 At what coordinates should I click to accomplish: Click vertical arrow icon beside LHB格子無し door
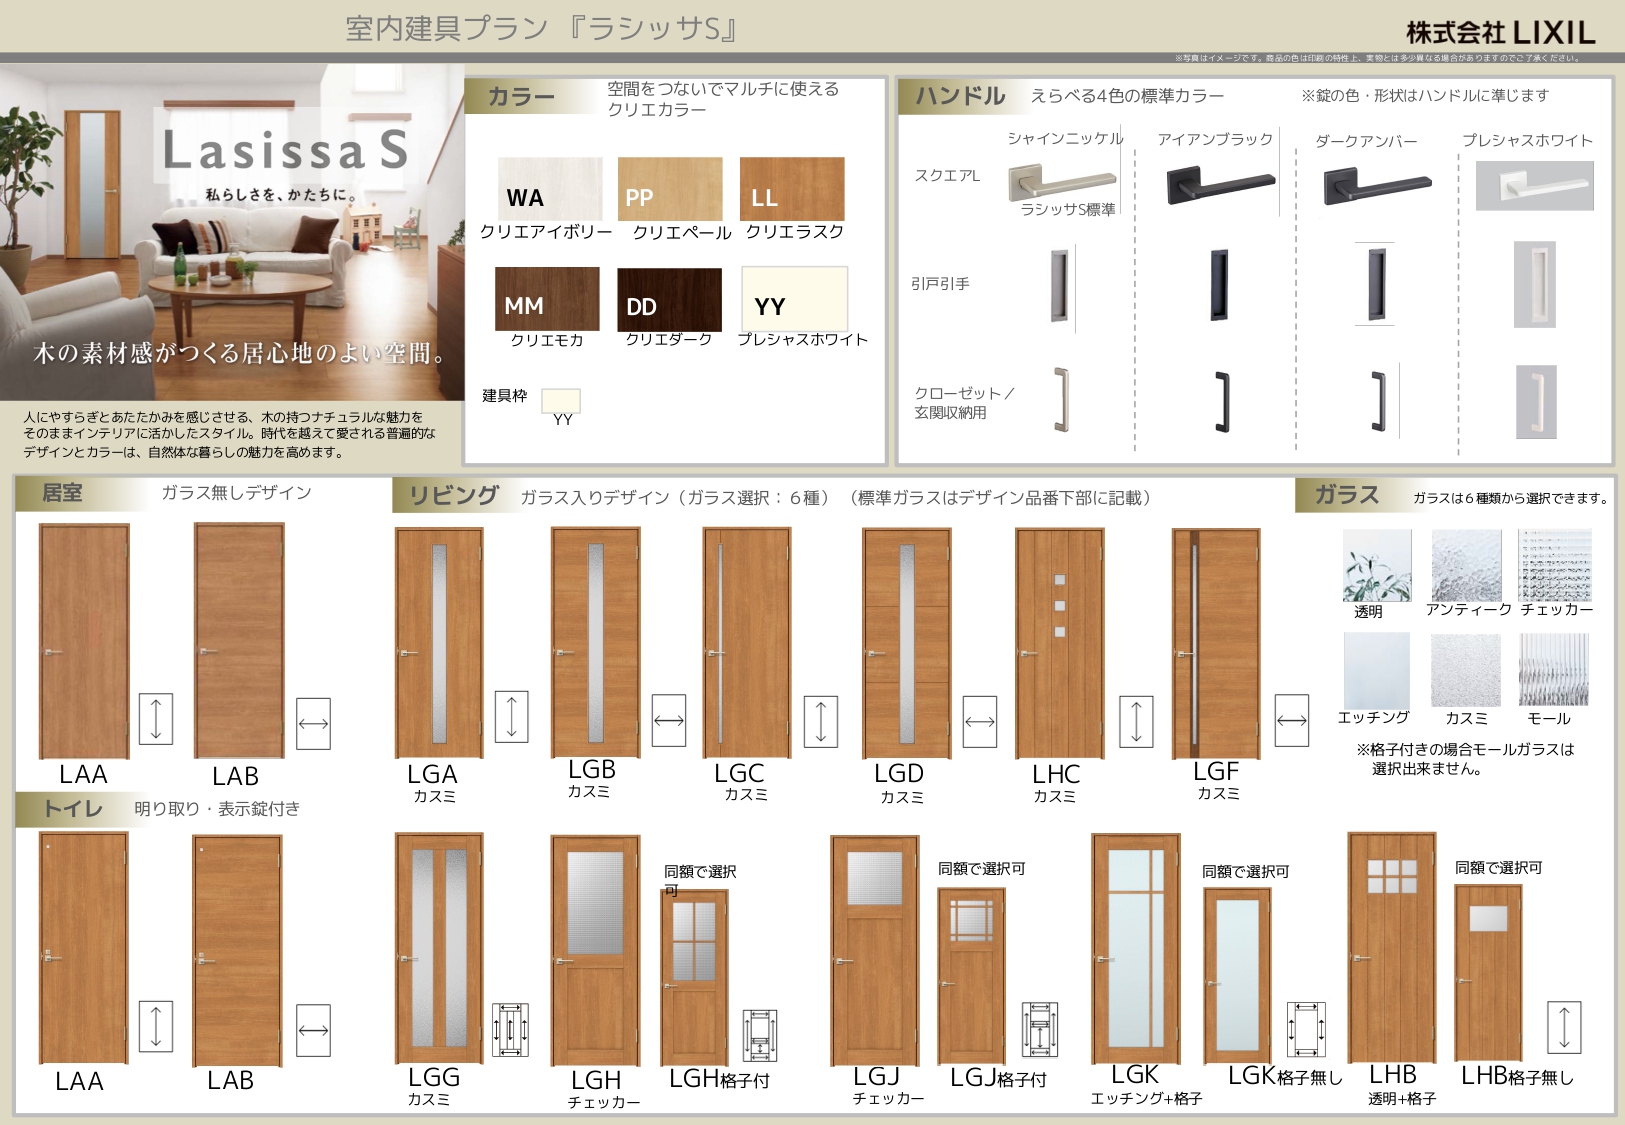pyautogui.click(x=1565, y=1027)
